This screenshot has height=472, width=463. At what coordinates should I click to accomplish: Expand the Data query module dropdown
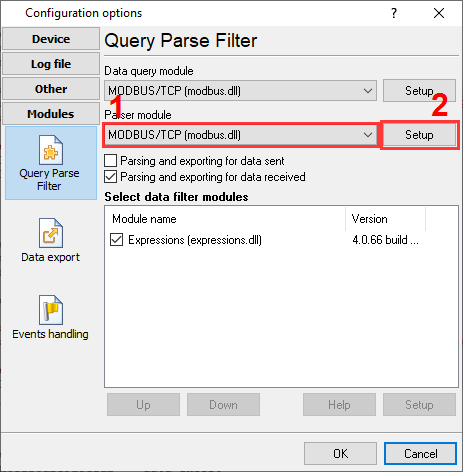point(240,91)
